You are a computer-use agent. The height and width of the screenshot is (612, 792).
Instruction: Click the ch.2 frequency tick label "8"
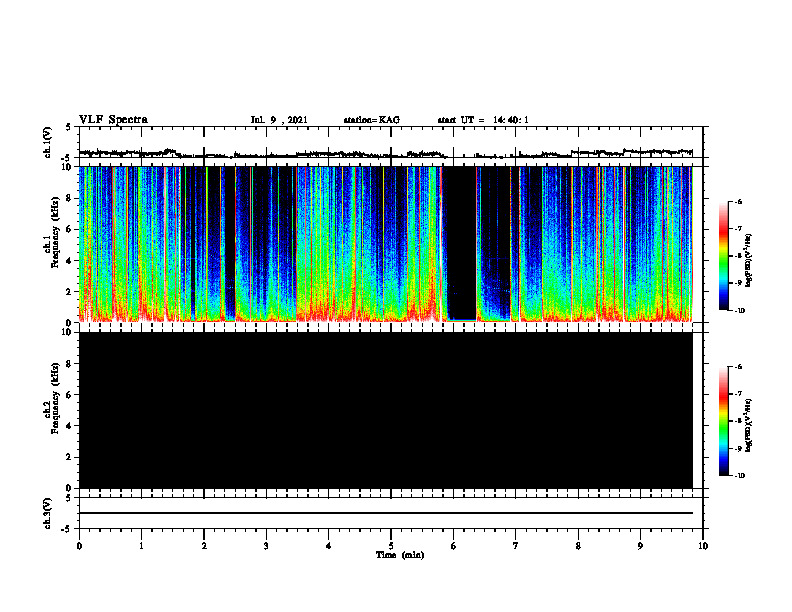coord(70,364)
